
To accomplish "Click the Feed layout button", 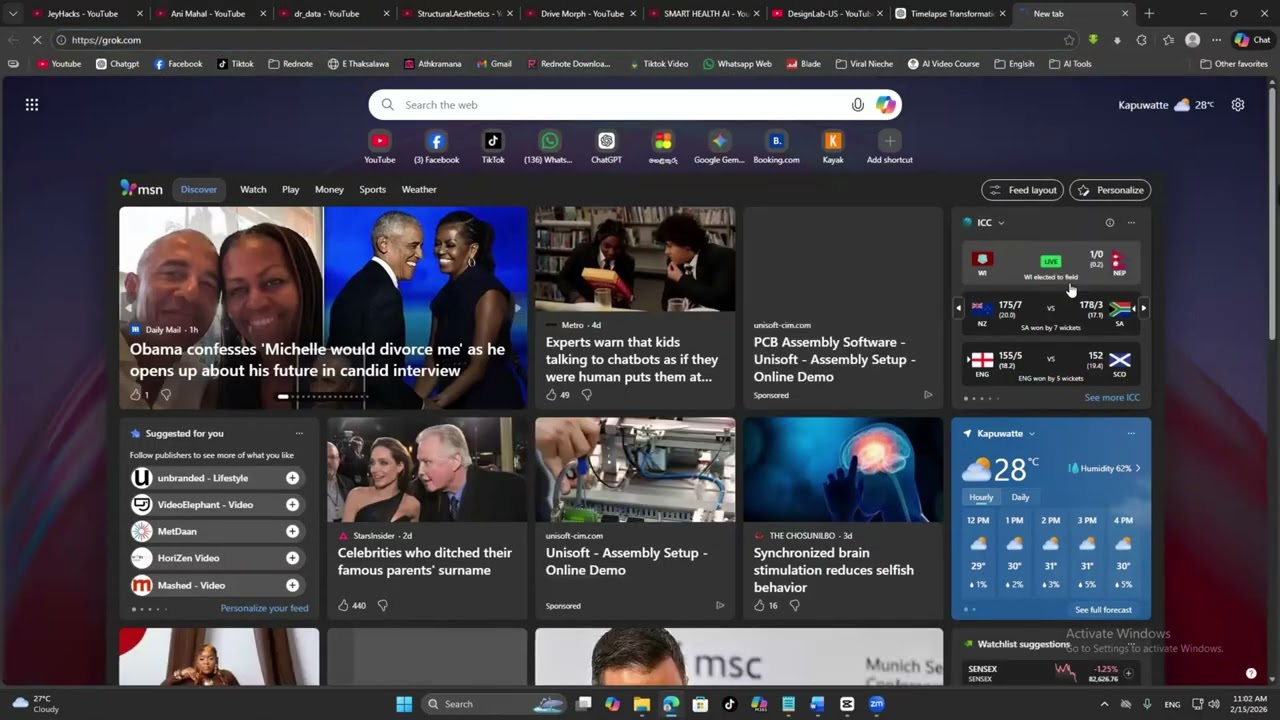I will [x=1023, y=190].
